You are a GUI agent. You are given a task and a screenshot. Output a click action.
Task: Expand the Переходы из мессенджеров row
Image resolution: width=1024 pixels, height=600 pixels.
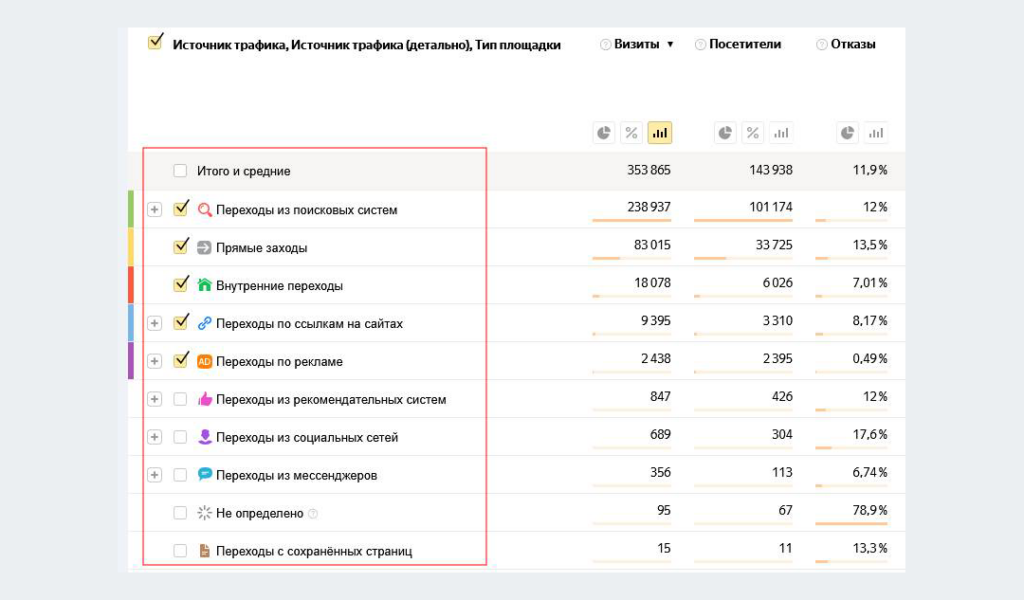(154, 475)
